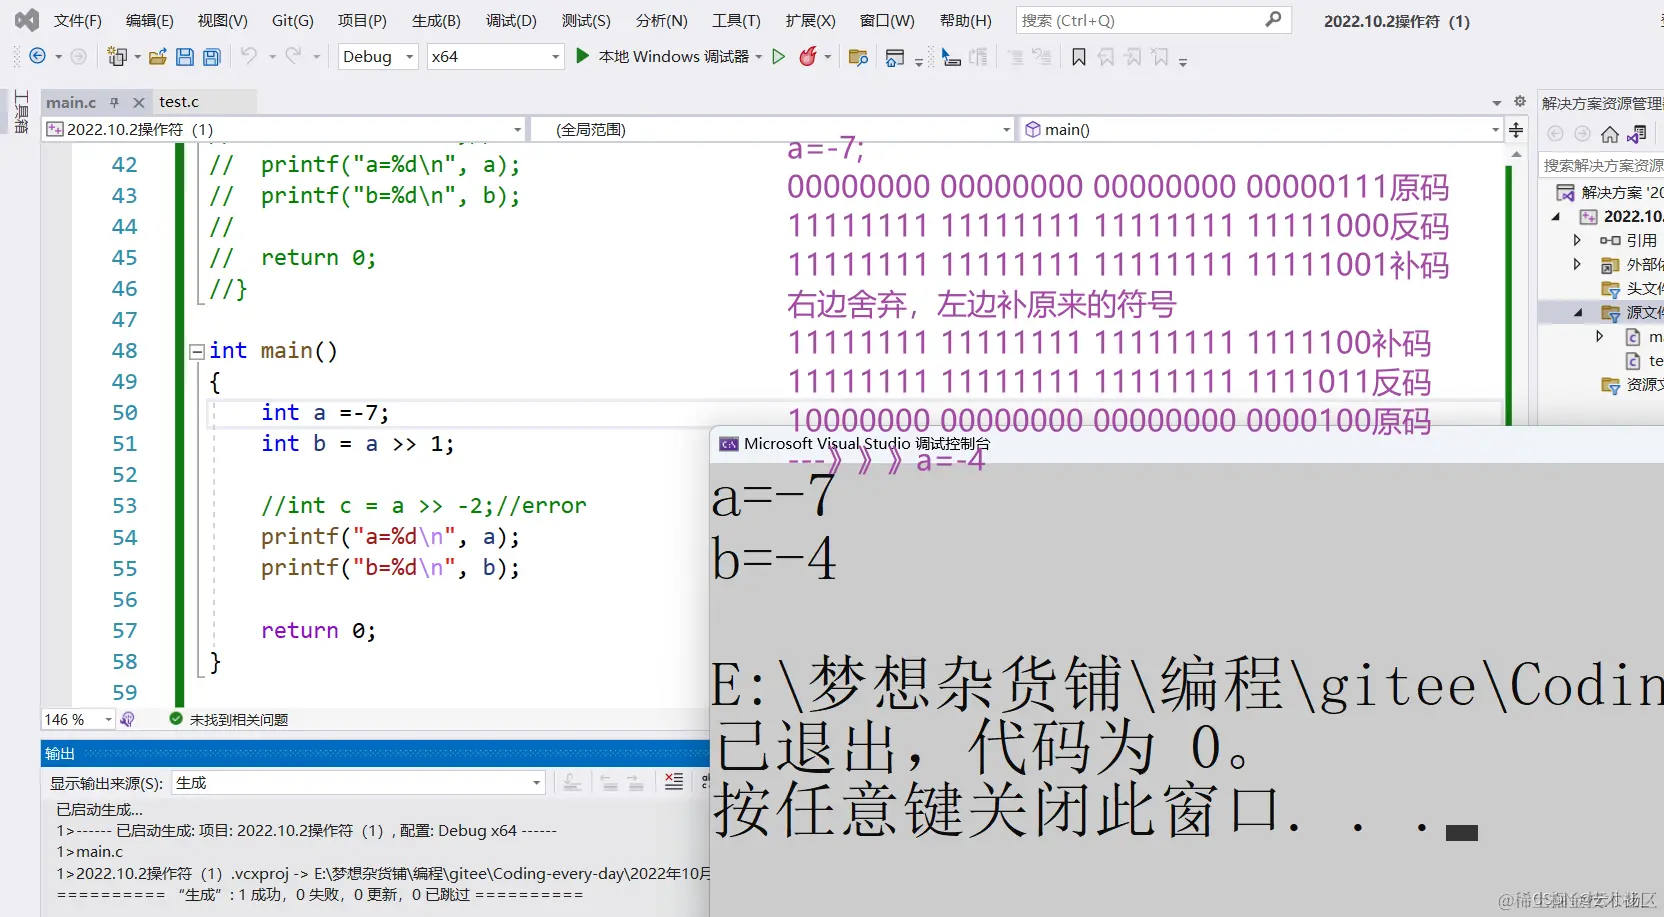
Task: Change the 146% editor zoom level
Action: tap(77, 719)
